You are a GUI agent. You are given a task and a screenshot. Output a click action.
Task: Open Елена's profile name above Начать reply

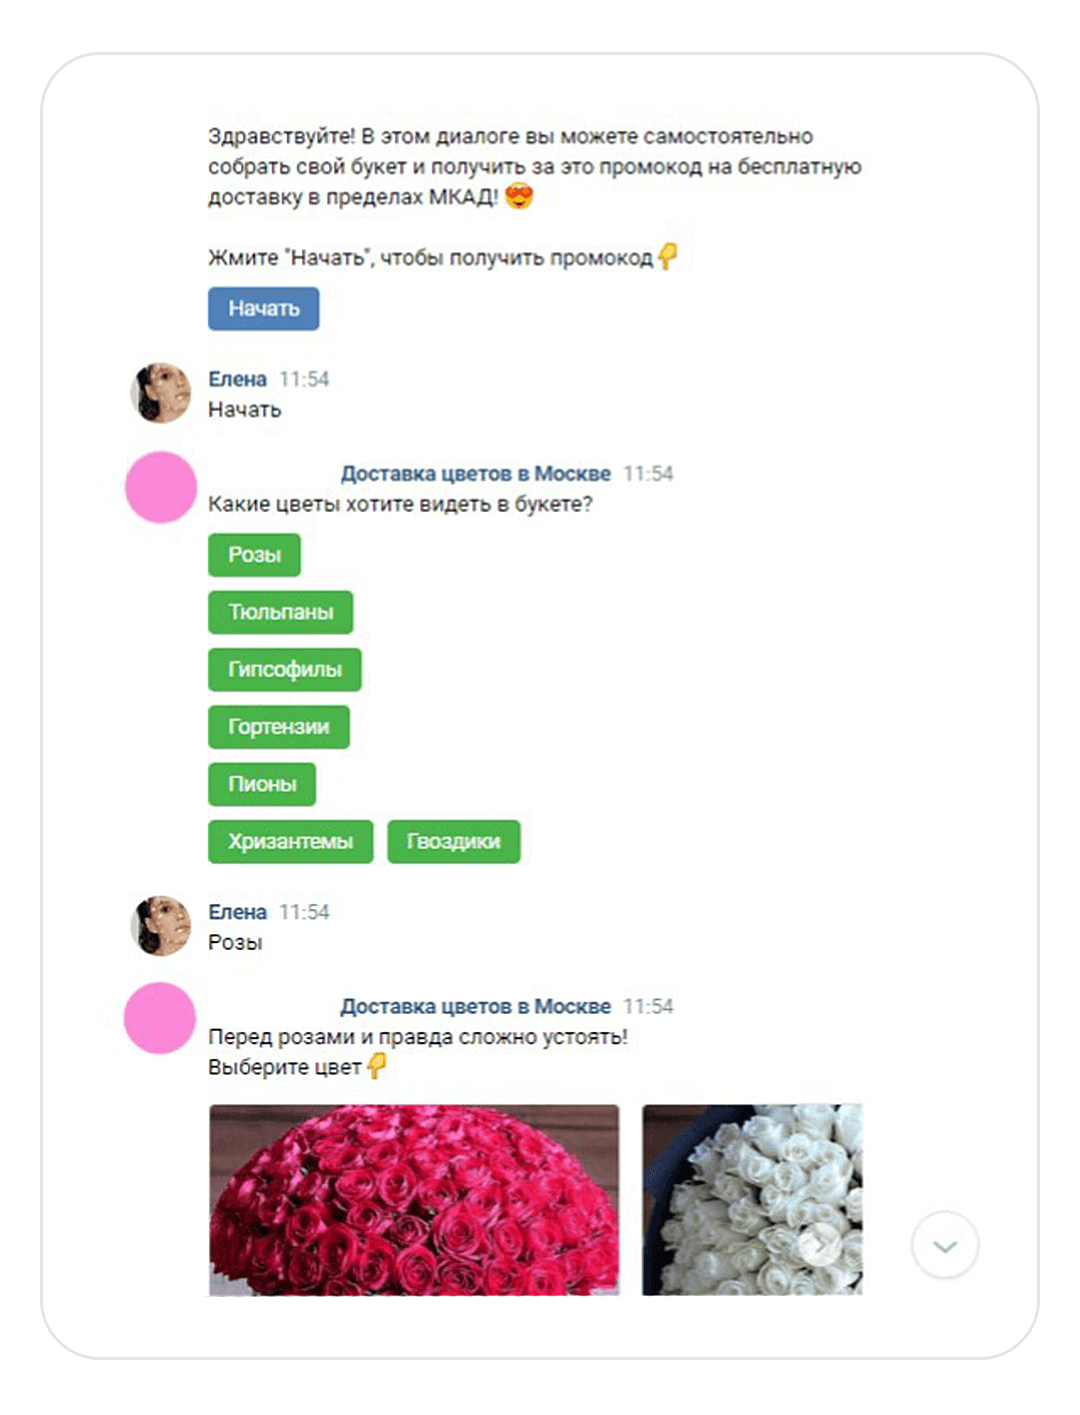237,379
